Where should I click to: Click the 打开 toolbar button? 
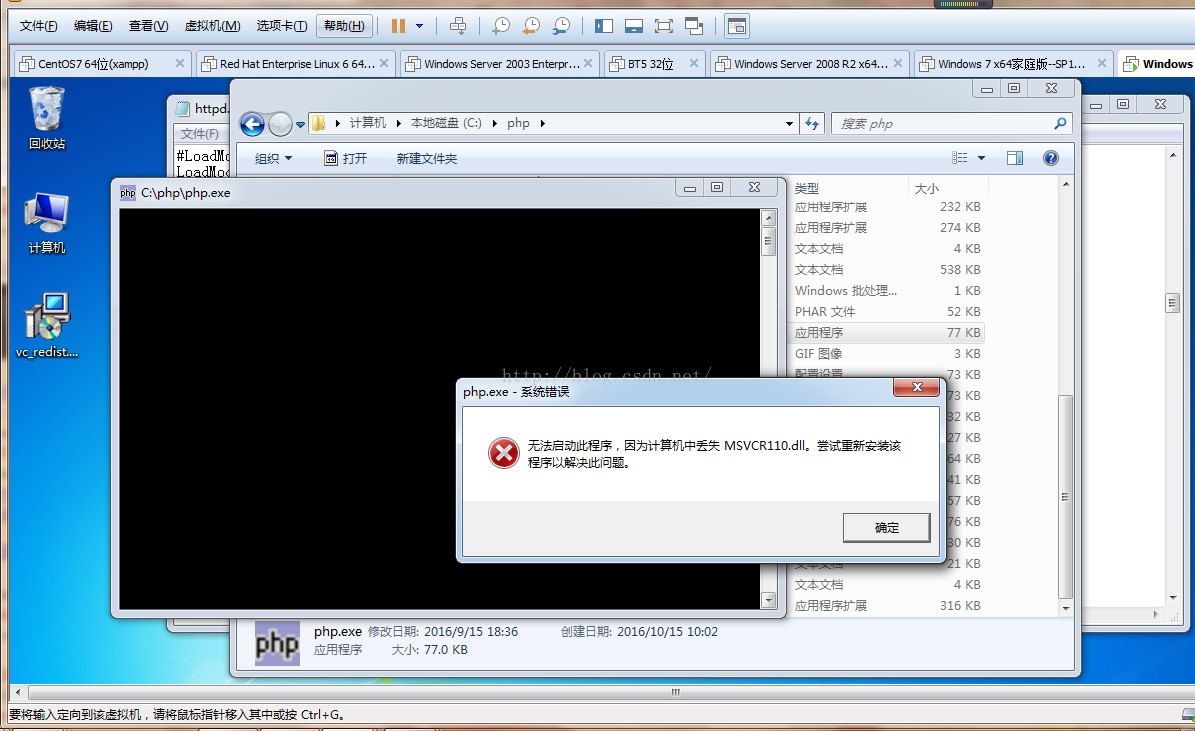tap(346, 159)
